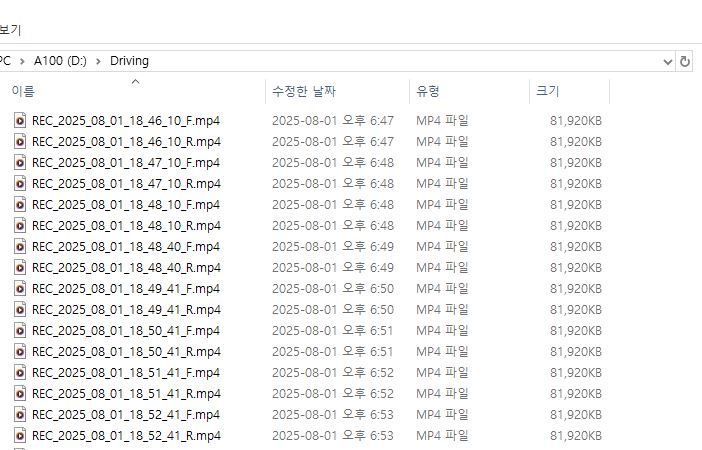This screenshot has height=450, width=702.
Task: Sort by the 유형 column header
Action: tap(428, 91)
